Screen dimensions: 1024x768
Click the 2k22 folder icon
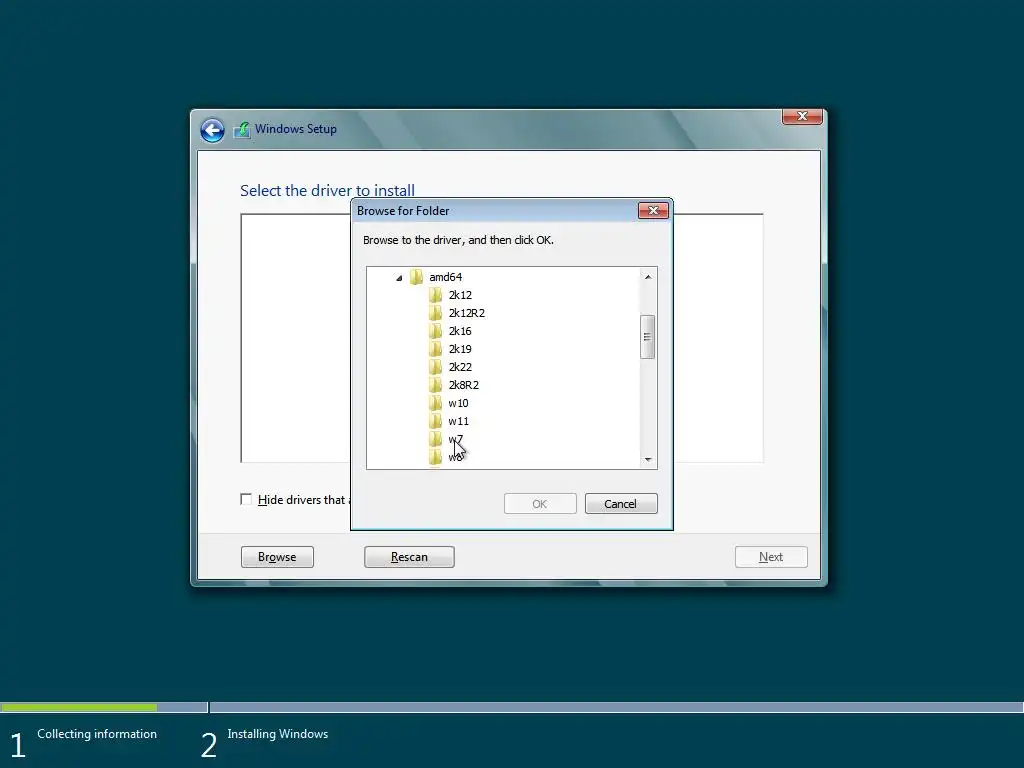[436, 367]
